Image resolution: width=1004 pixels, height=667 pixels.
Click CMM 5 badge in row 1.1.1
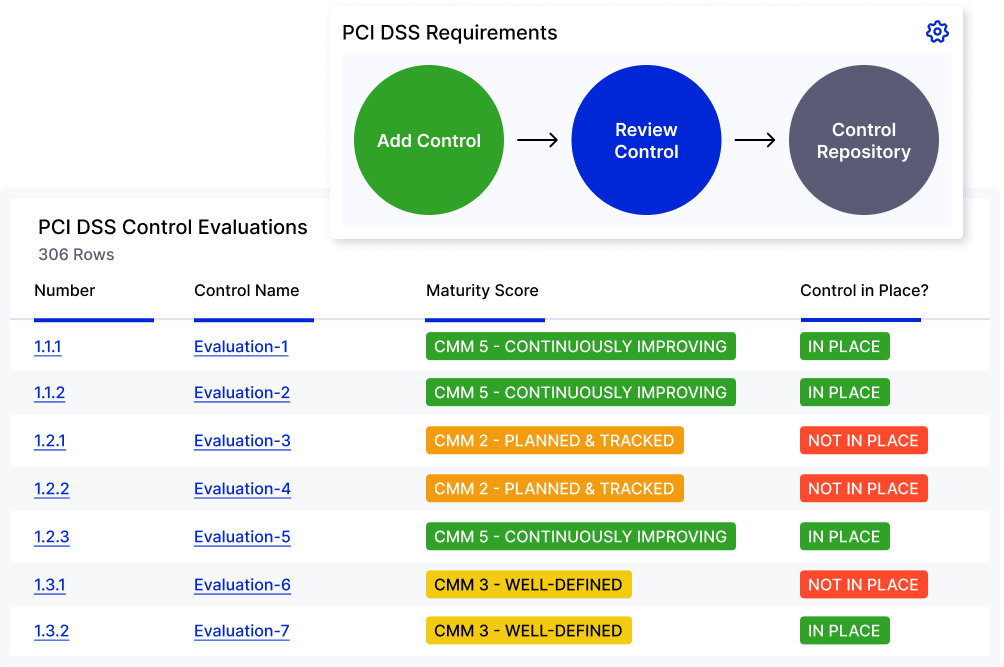(581, 346)
